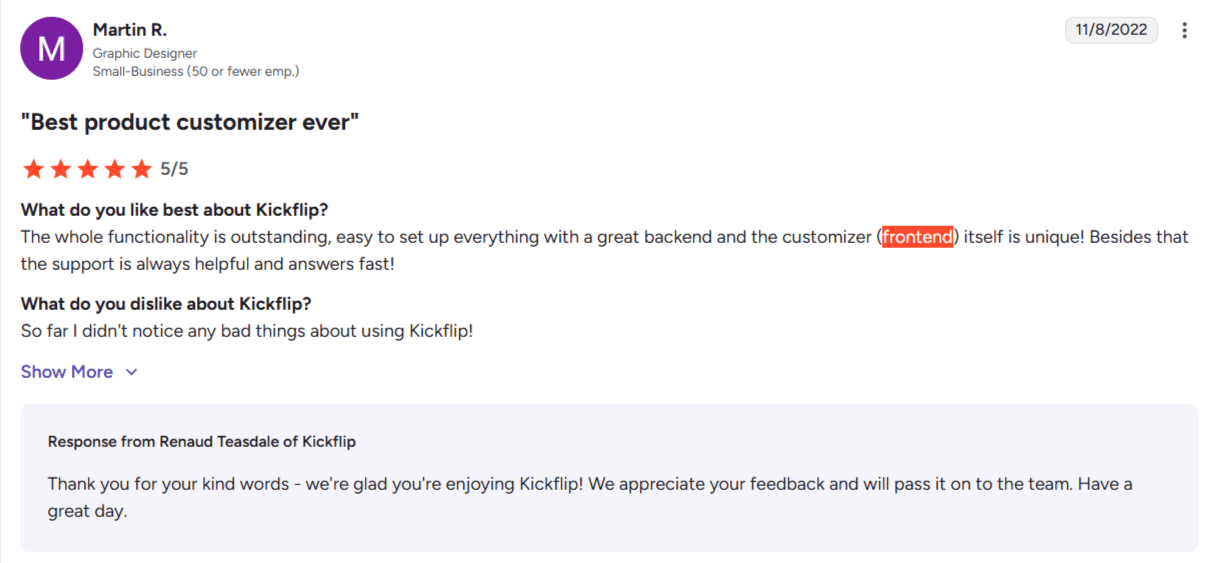Click the "Response from Renaud Teasdale" header
Image resolution: width=1212 pixels, height=563 pixels.
(202, 441)
